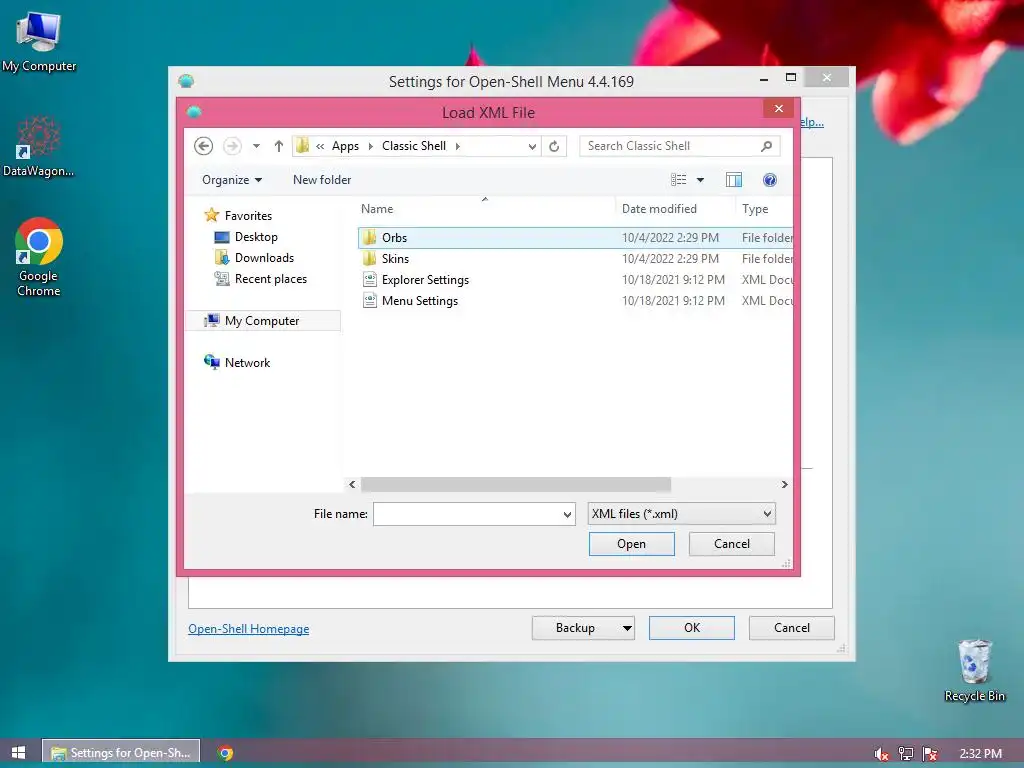Viewport: 1024px width, 768px height.
Task: Click the Forward arrow in the file dialog
Action: (232, 146)
